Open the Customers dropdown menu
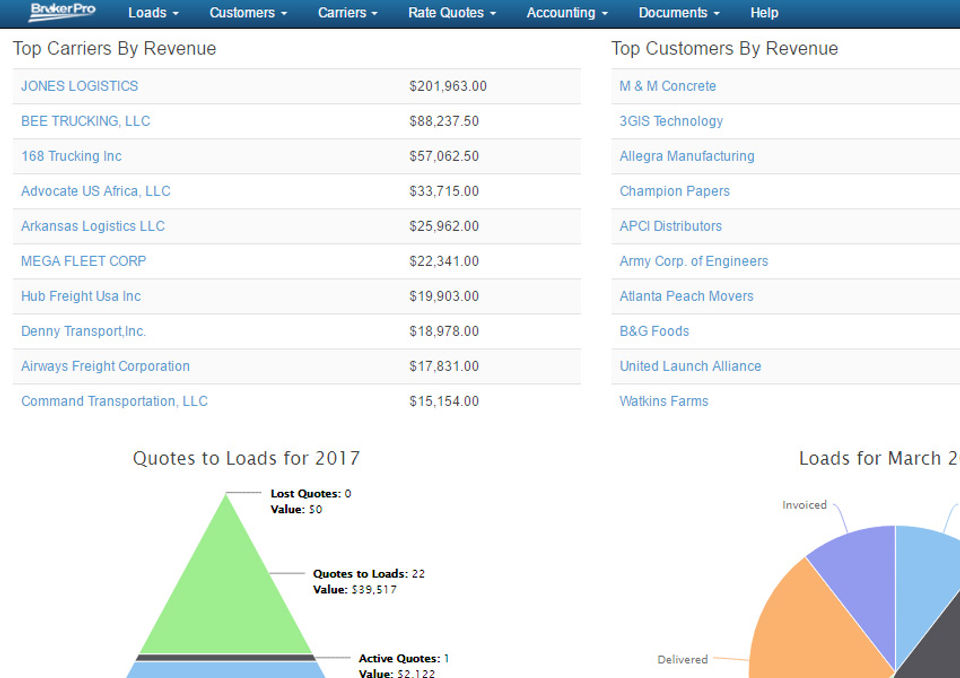960x678 pixels. (248, 13)
